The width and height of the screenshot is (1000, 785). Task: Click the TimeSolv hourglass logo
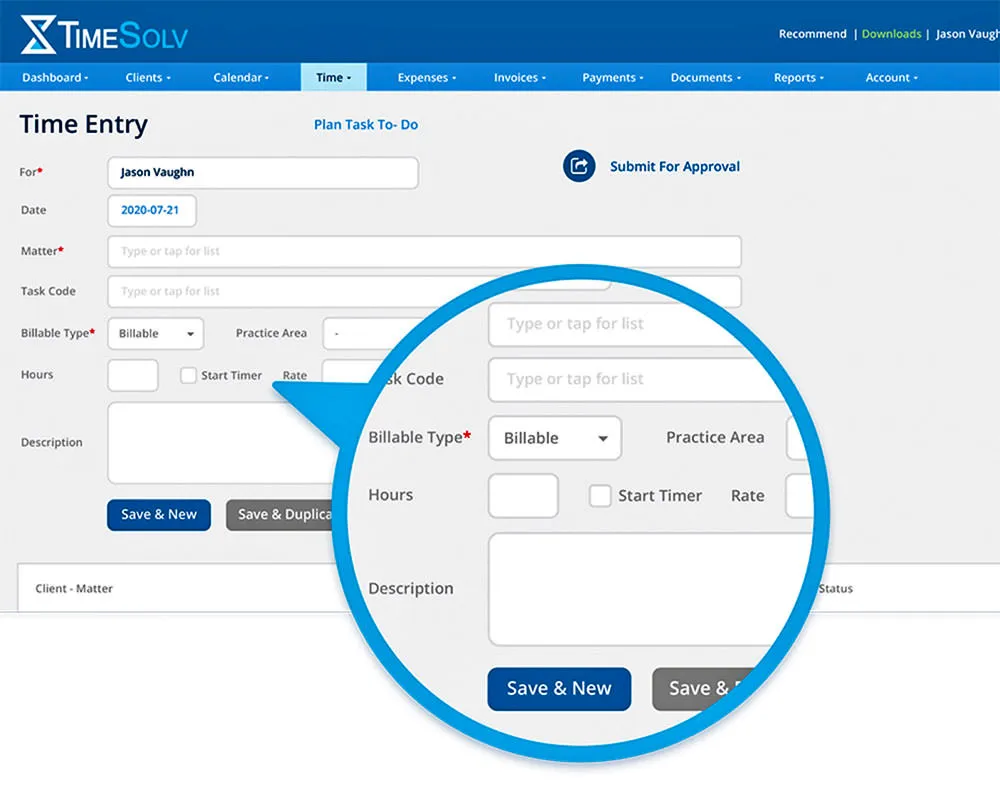pos(37,34)
